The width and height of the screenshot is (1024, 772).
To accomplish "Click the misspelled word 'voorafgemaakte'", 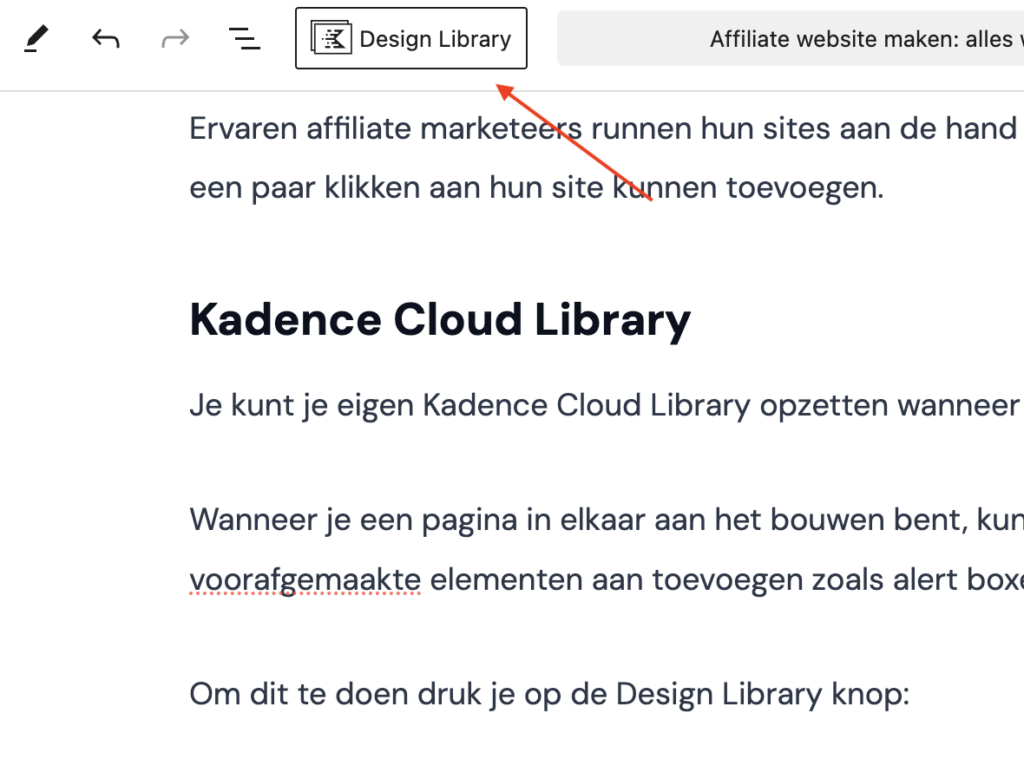I will tap(304, 578).
